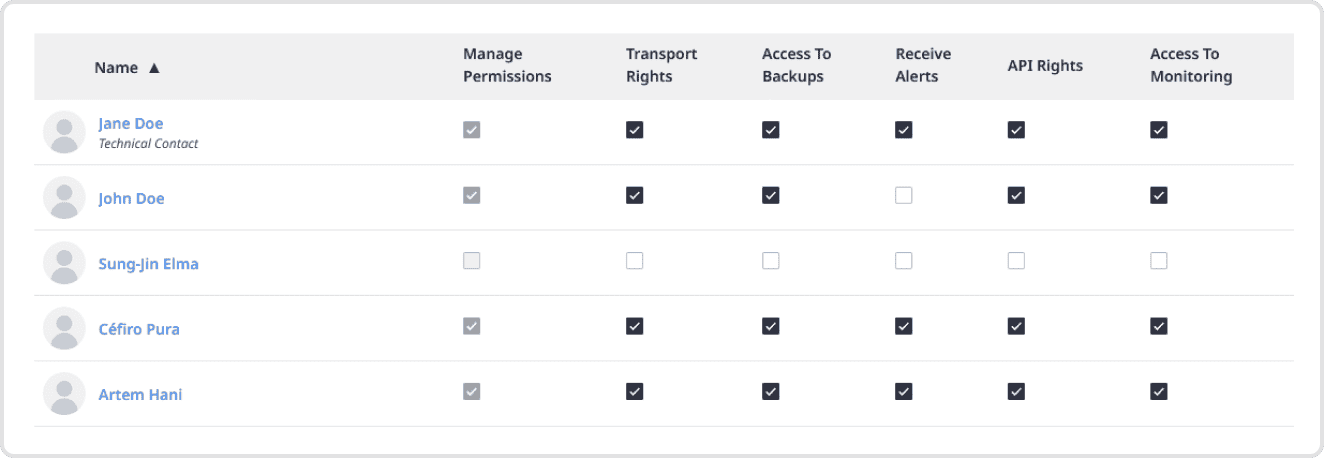The height and width of the screenshot is (458, 1324).
Task: Click the Name sort arrow
Action: 154,68
